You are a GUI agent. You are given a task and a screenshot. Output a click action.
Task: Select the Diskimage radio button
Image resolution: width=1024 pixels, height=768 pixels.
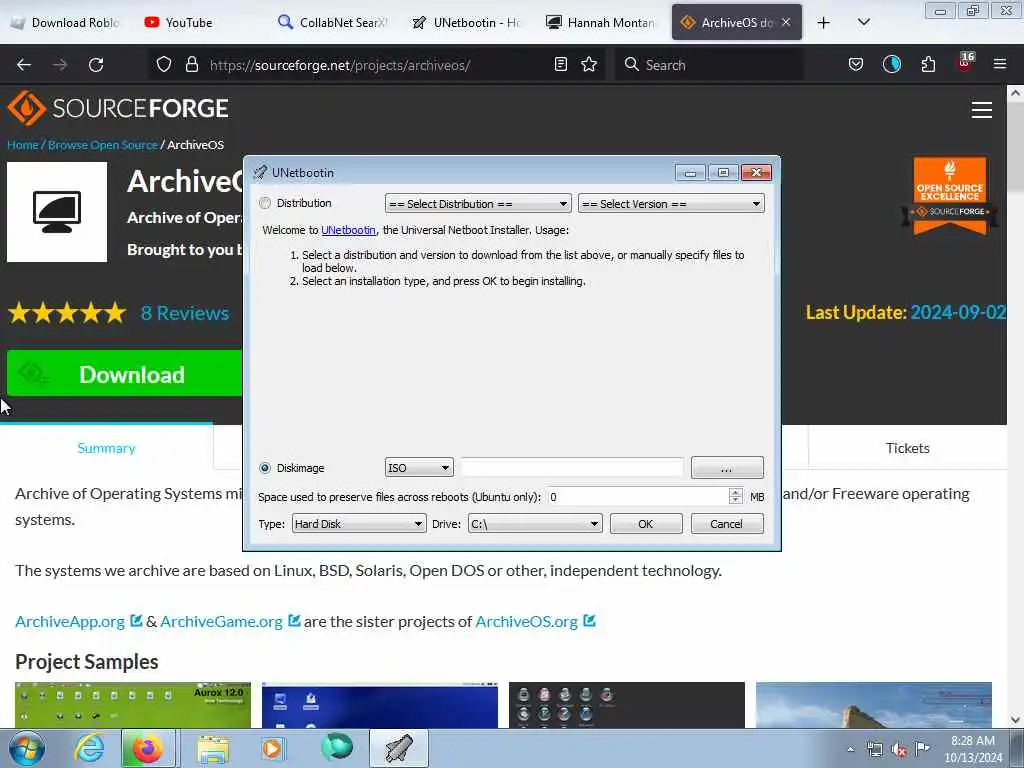click(x=264, y=468)
